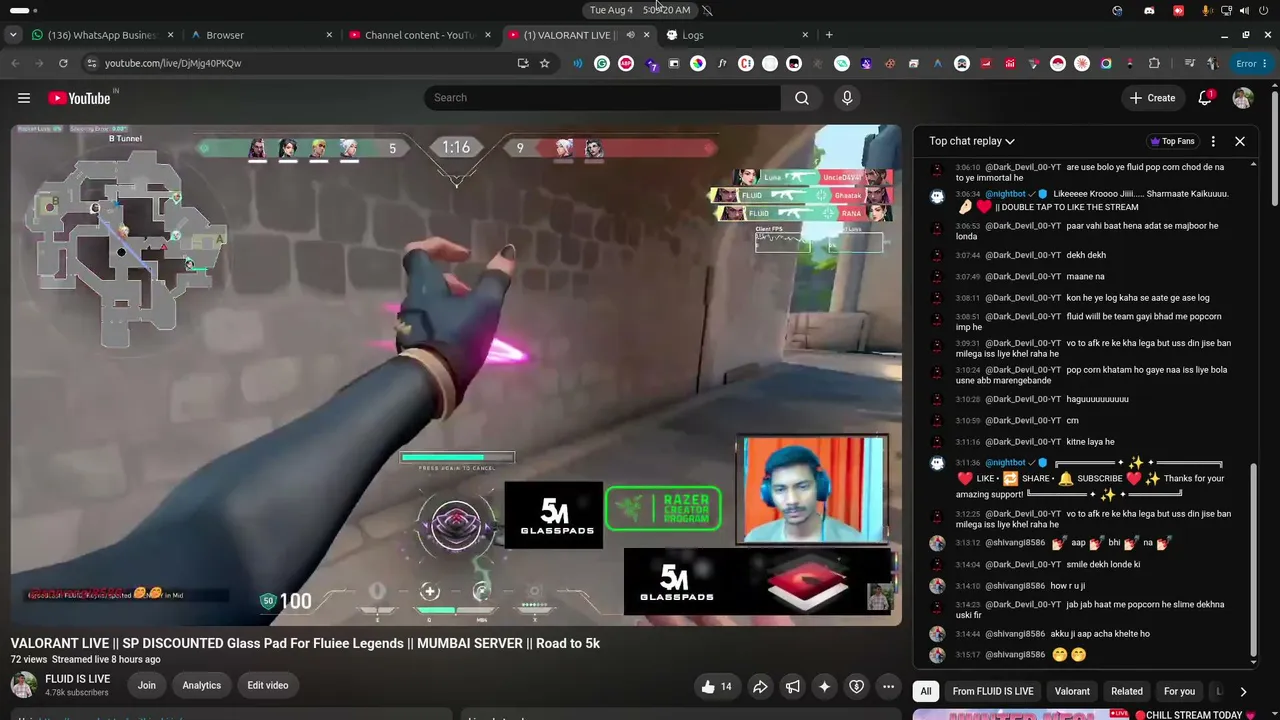Screen dimensions: 1280x720
Task: Mute the VALORANT LIVE tab audio
Action: click(x=630, y=35)
